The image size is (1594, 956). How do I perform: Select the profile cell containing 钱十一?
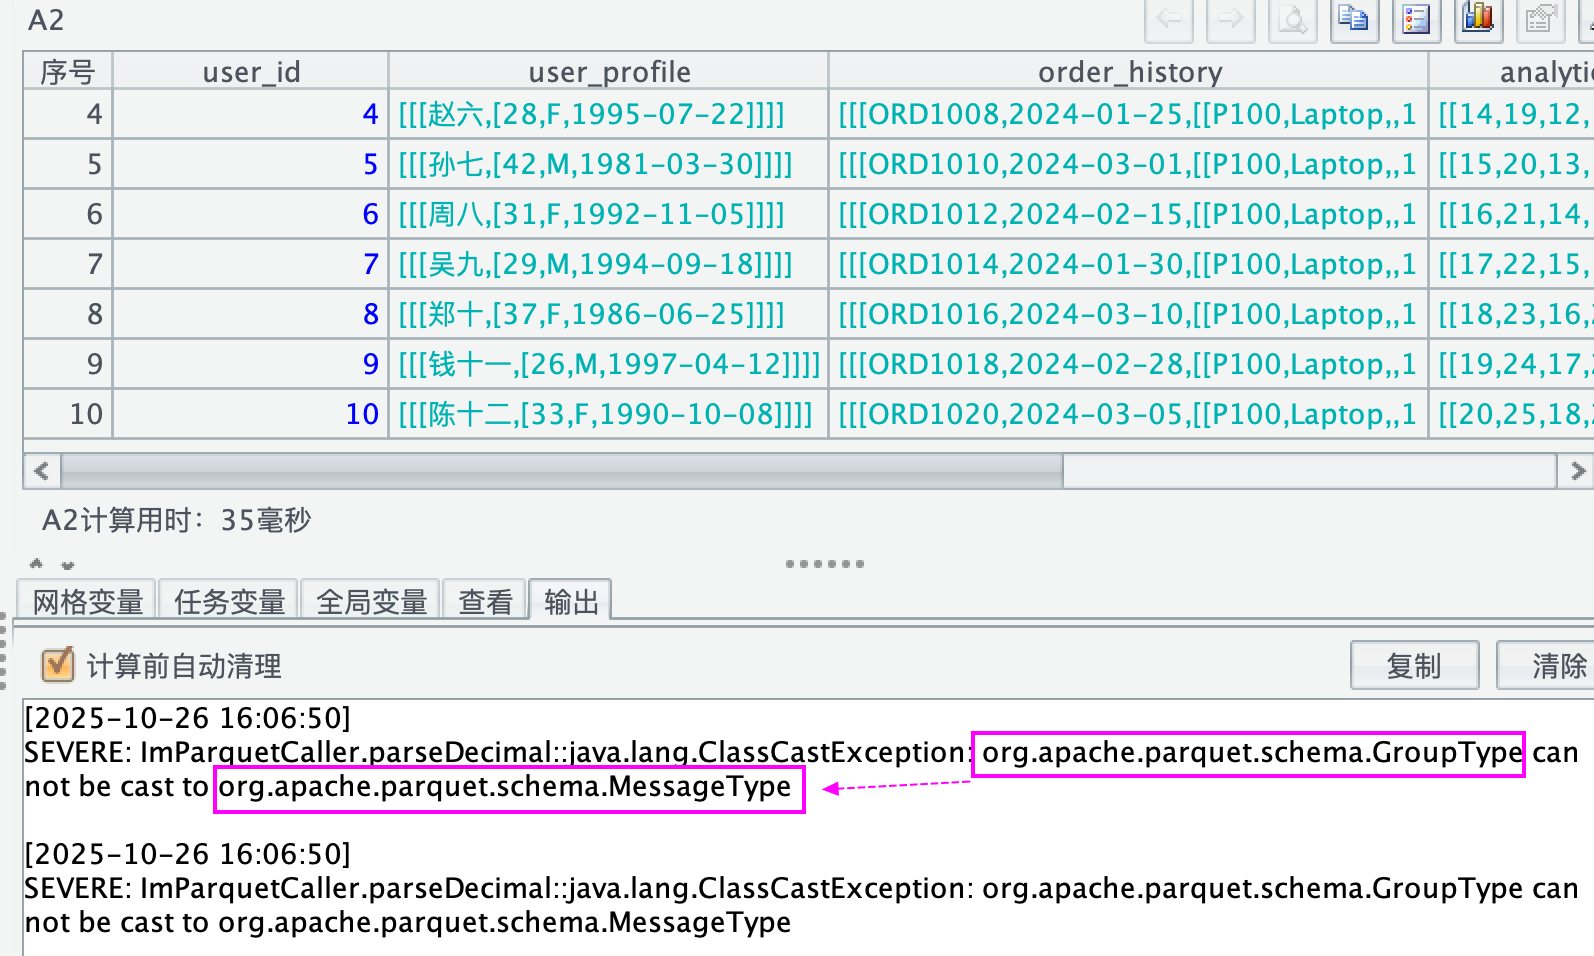(609, 364)
